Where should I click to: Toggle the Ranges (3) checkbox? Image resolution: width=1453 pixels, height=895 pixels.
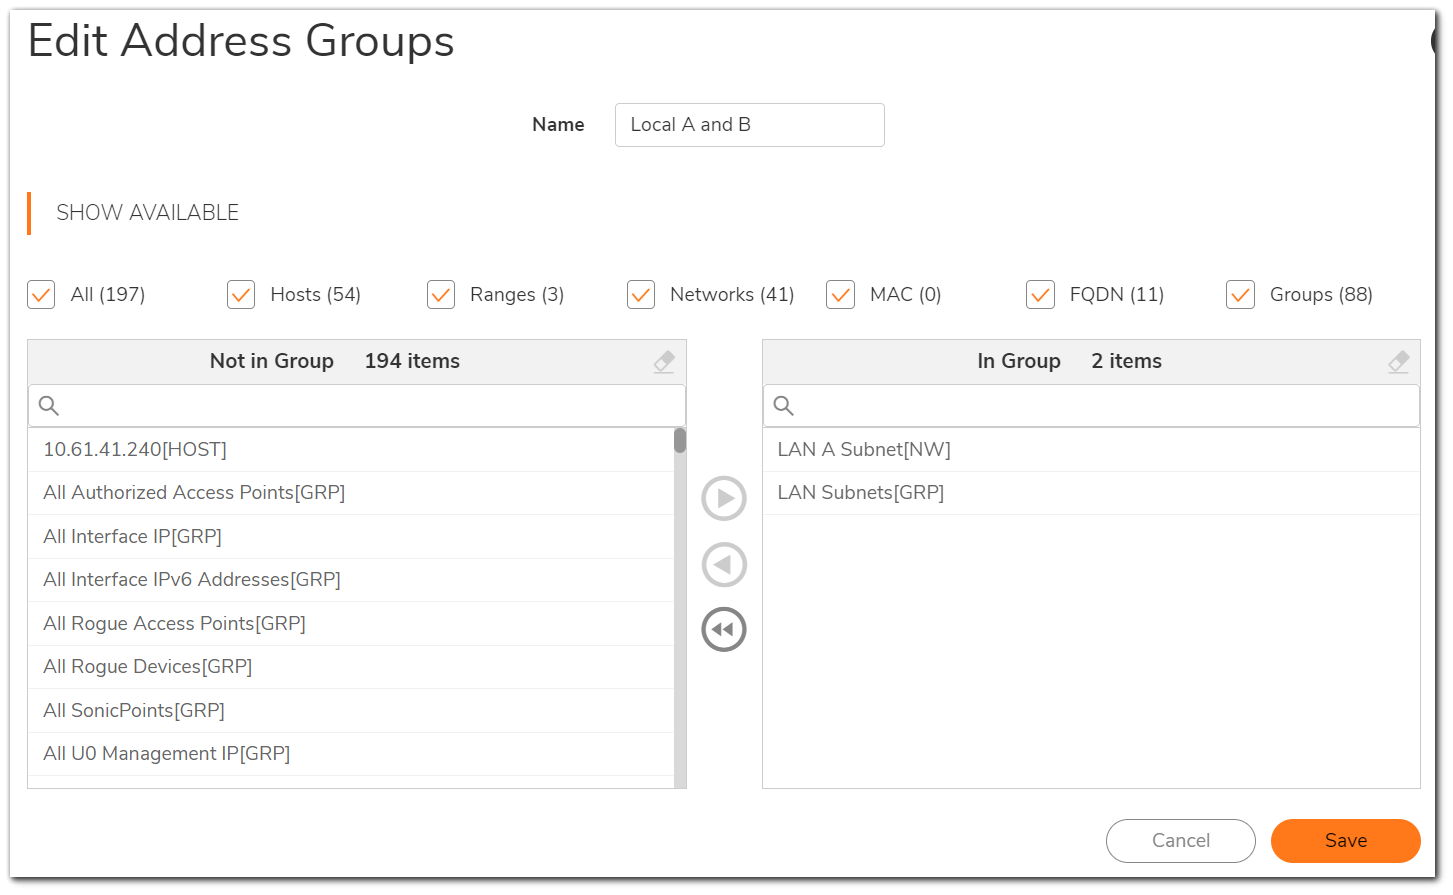[x=441, y=295]
